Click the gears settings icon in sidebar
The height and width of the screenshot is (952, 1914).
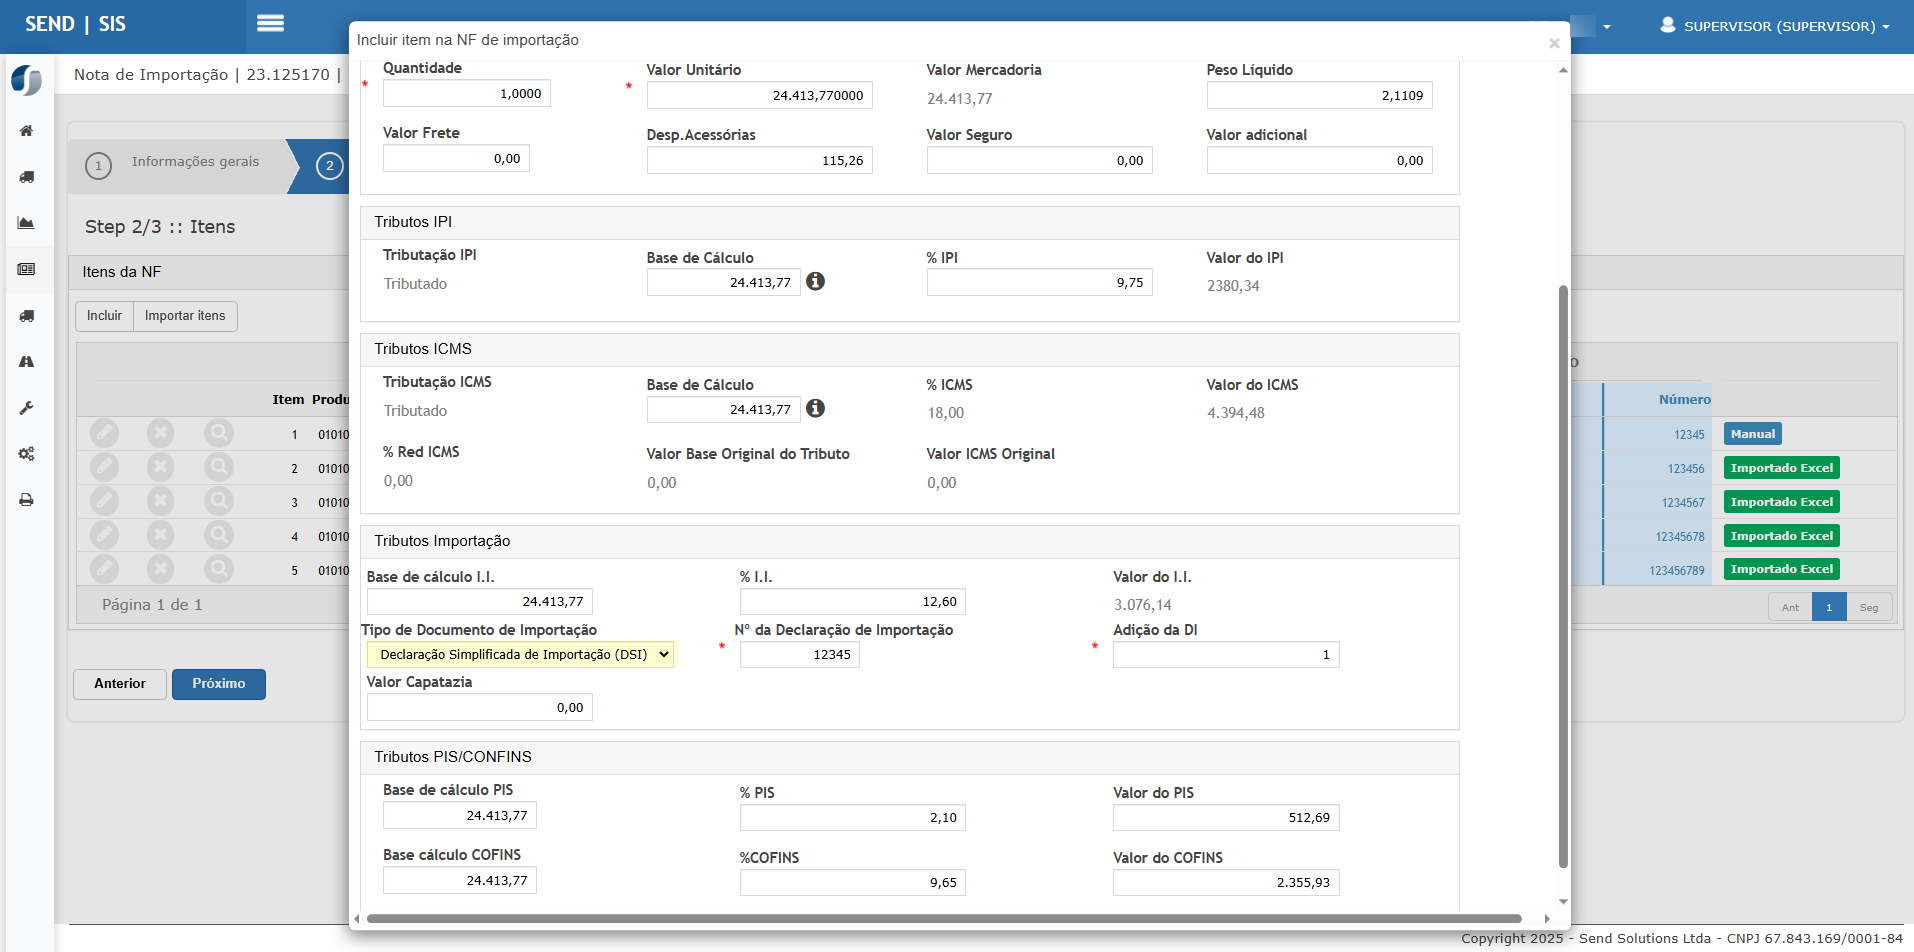[x=27, y=454]
